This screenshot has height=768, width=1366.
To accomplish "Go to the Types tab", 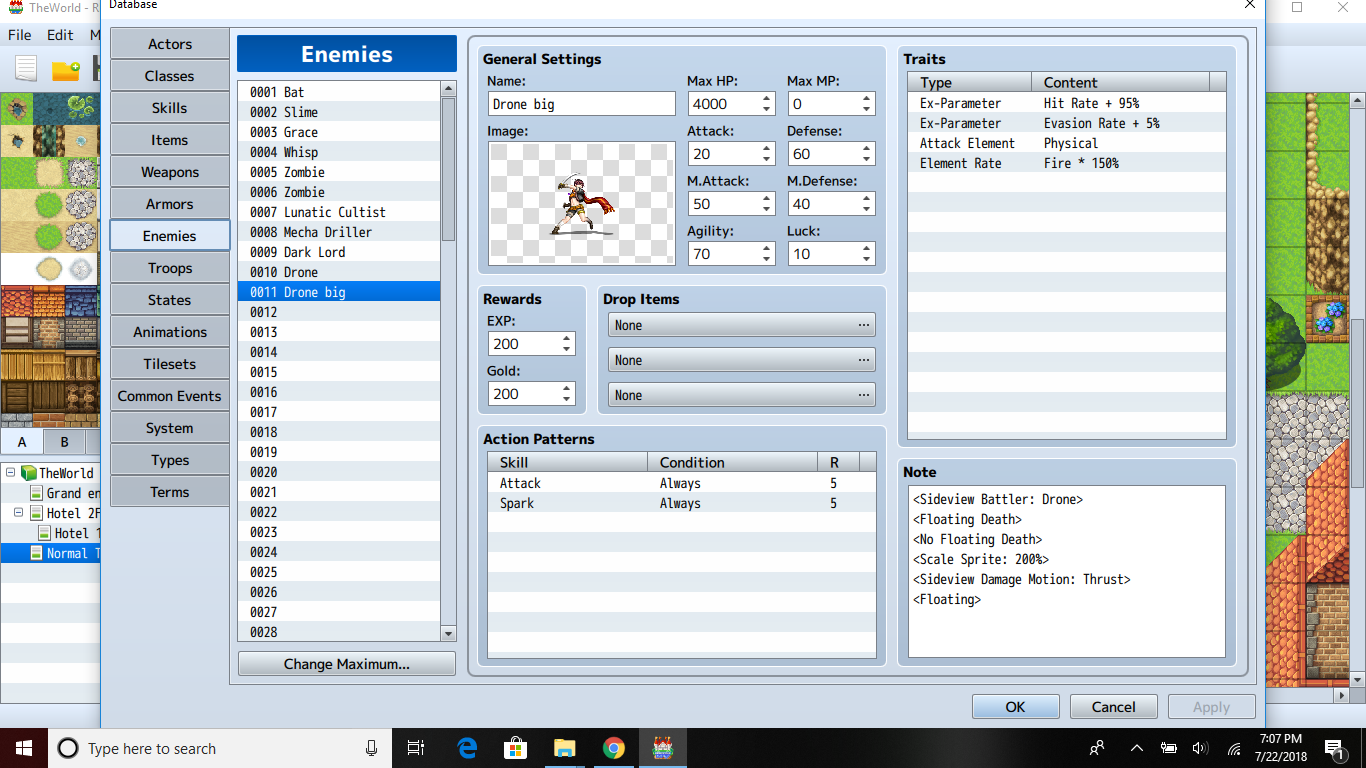I will 170,460.
